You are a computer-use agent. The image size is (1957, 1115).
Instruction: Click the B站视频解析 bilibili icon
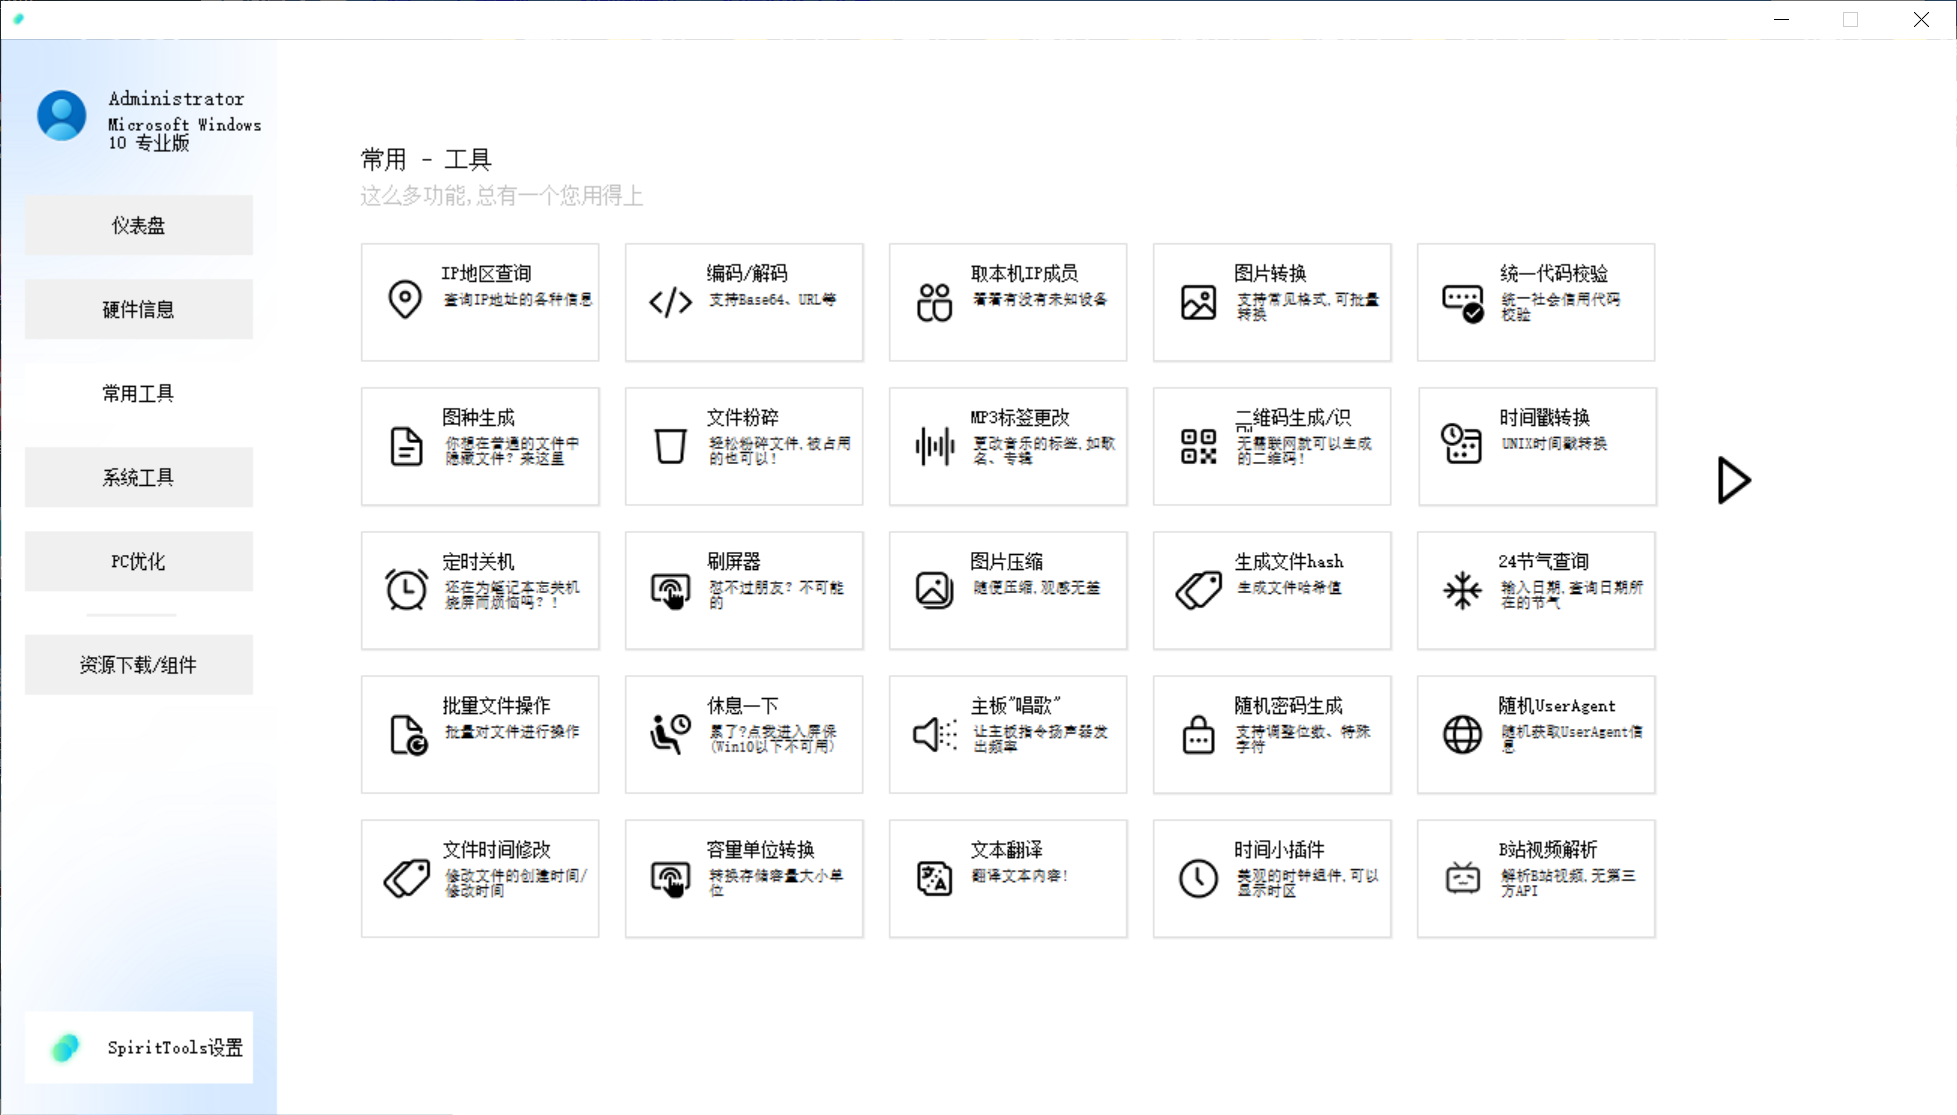click(1462, 878)
